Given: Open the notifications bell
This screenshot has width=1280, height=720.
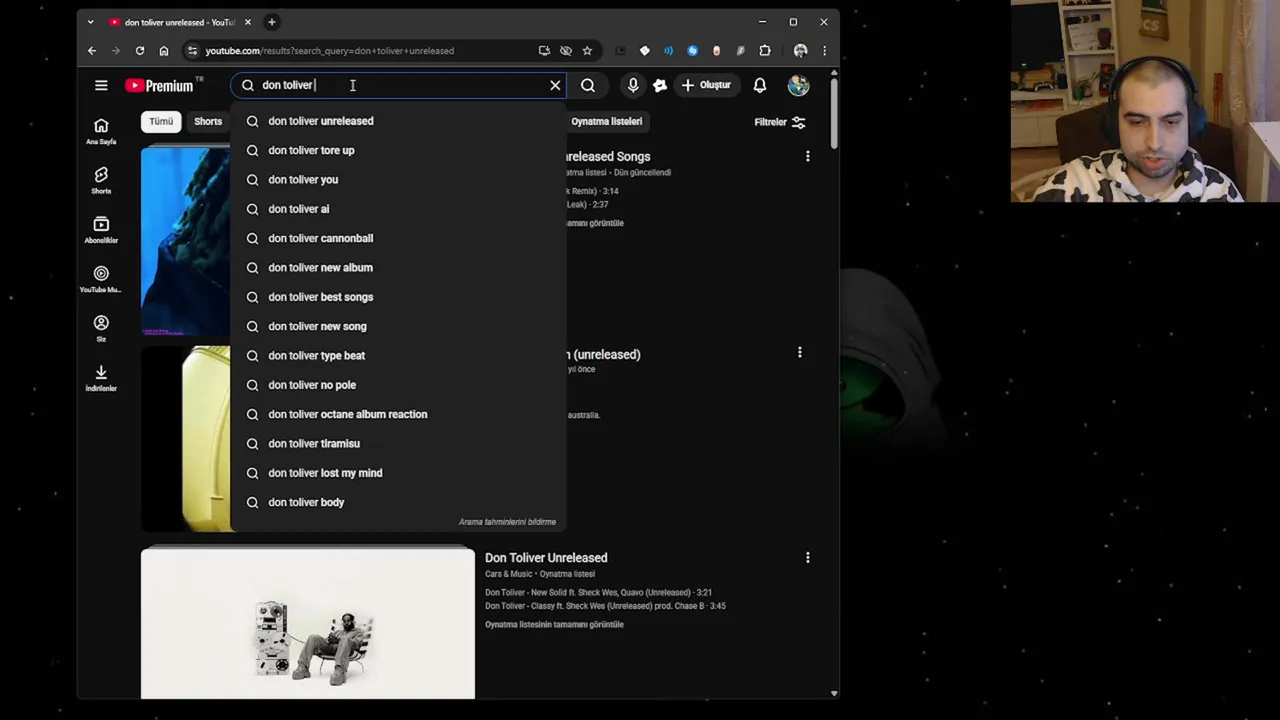Looking at the screenshot, I should point(760,85).
